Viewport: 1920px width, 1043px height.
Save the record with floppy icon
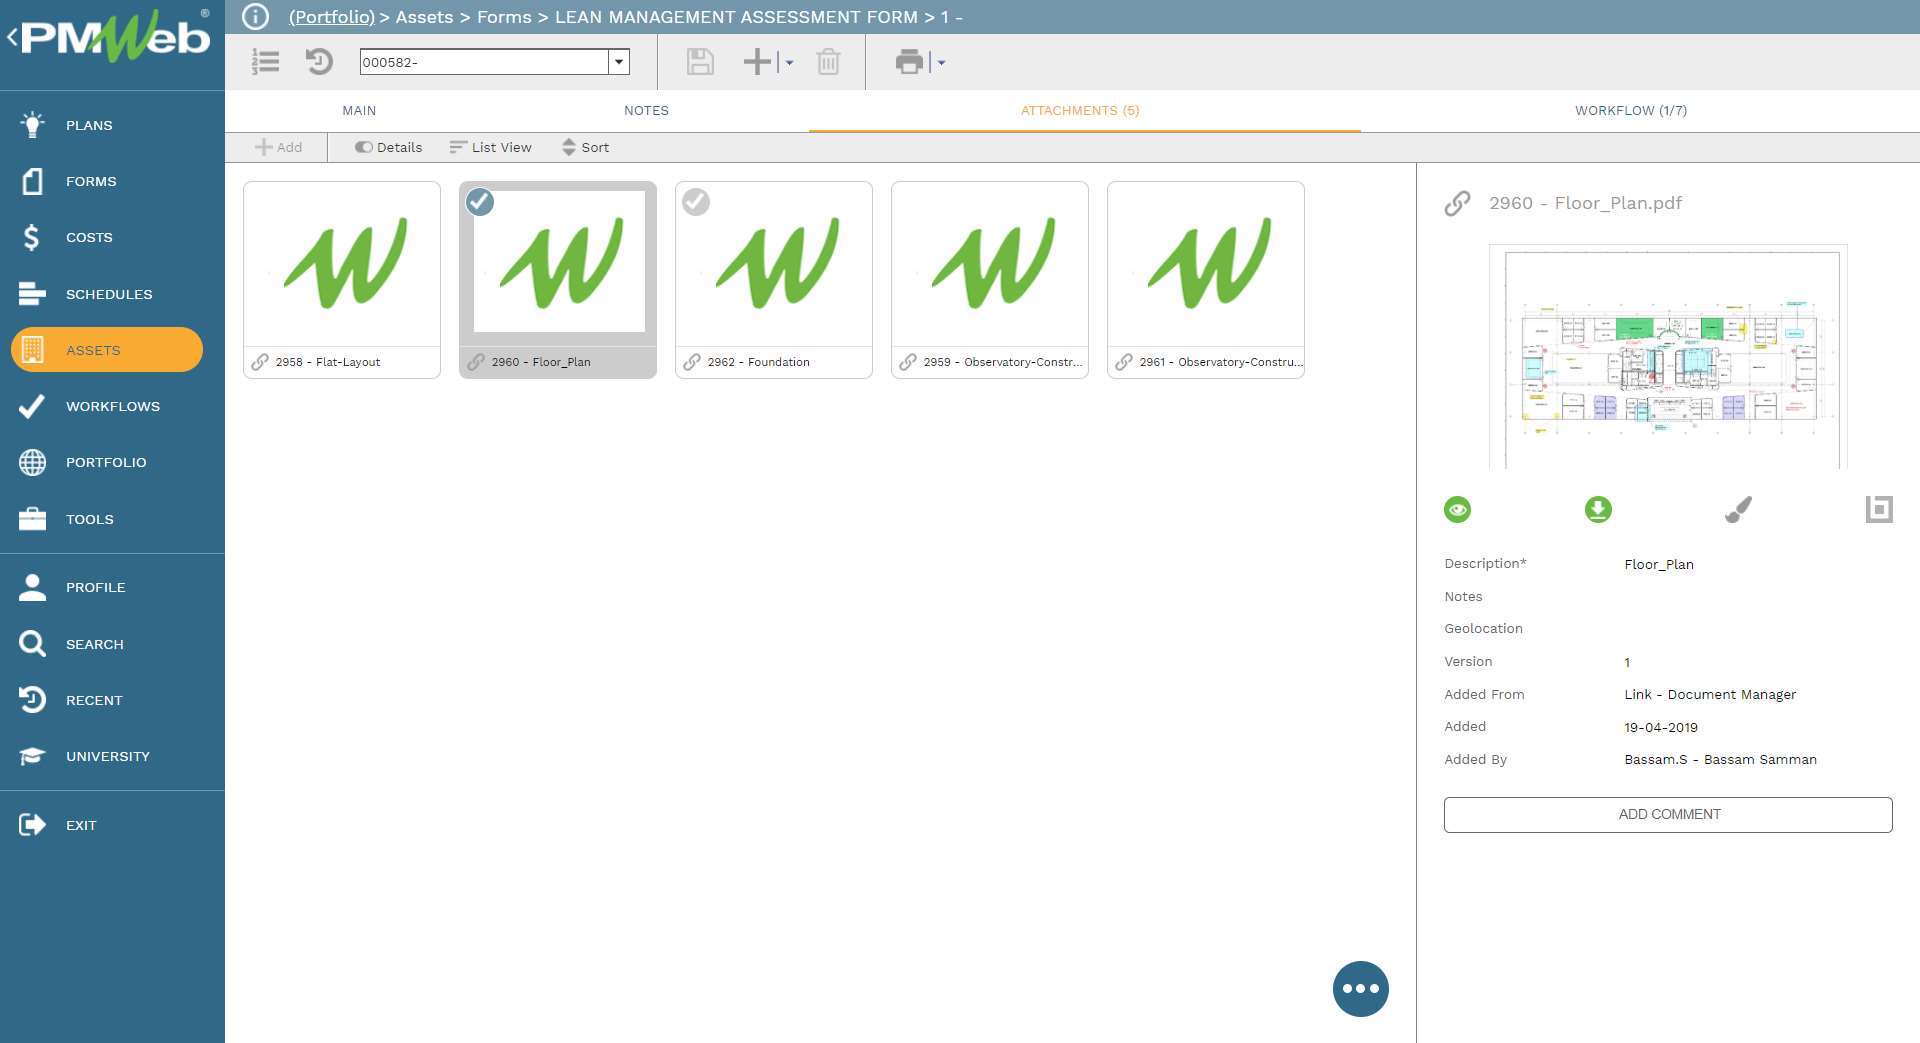coord(700,62)
